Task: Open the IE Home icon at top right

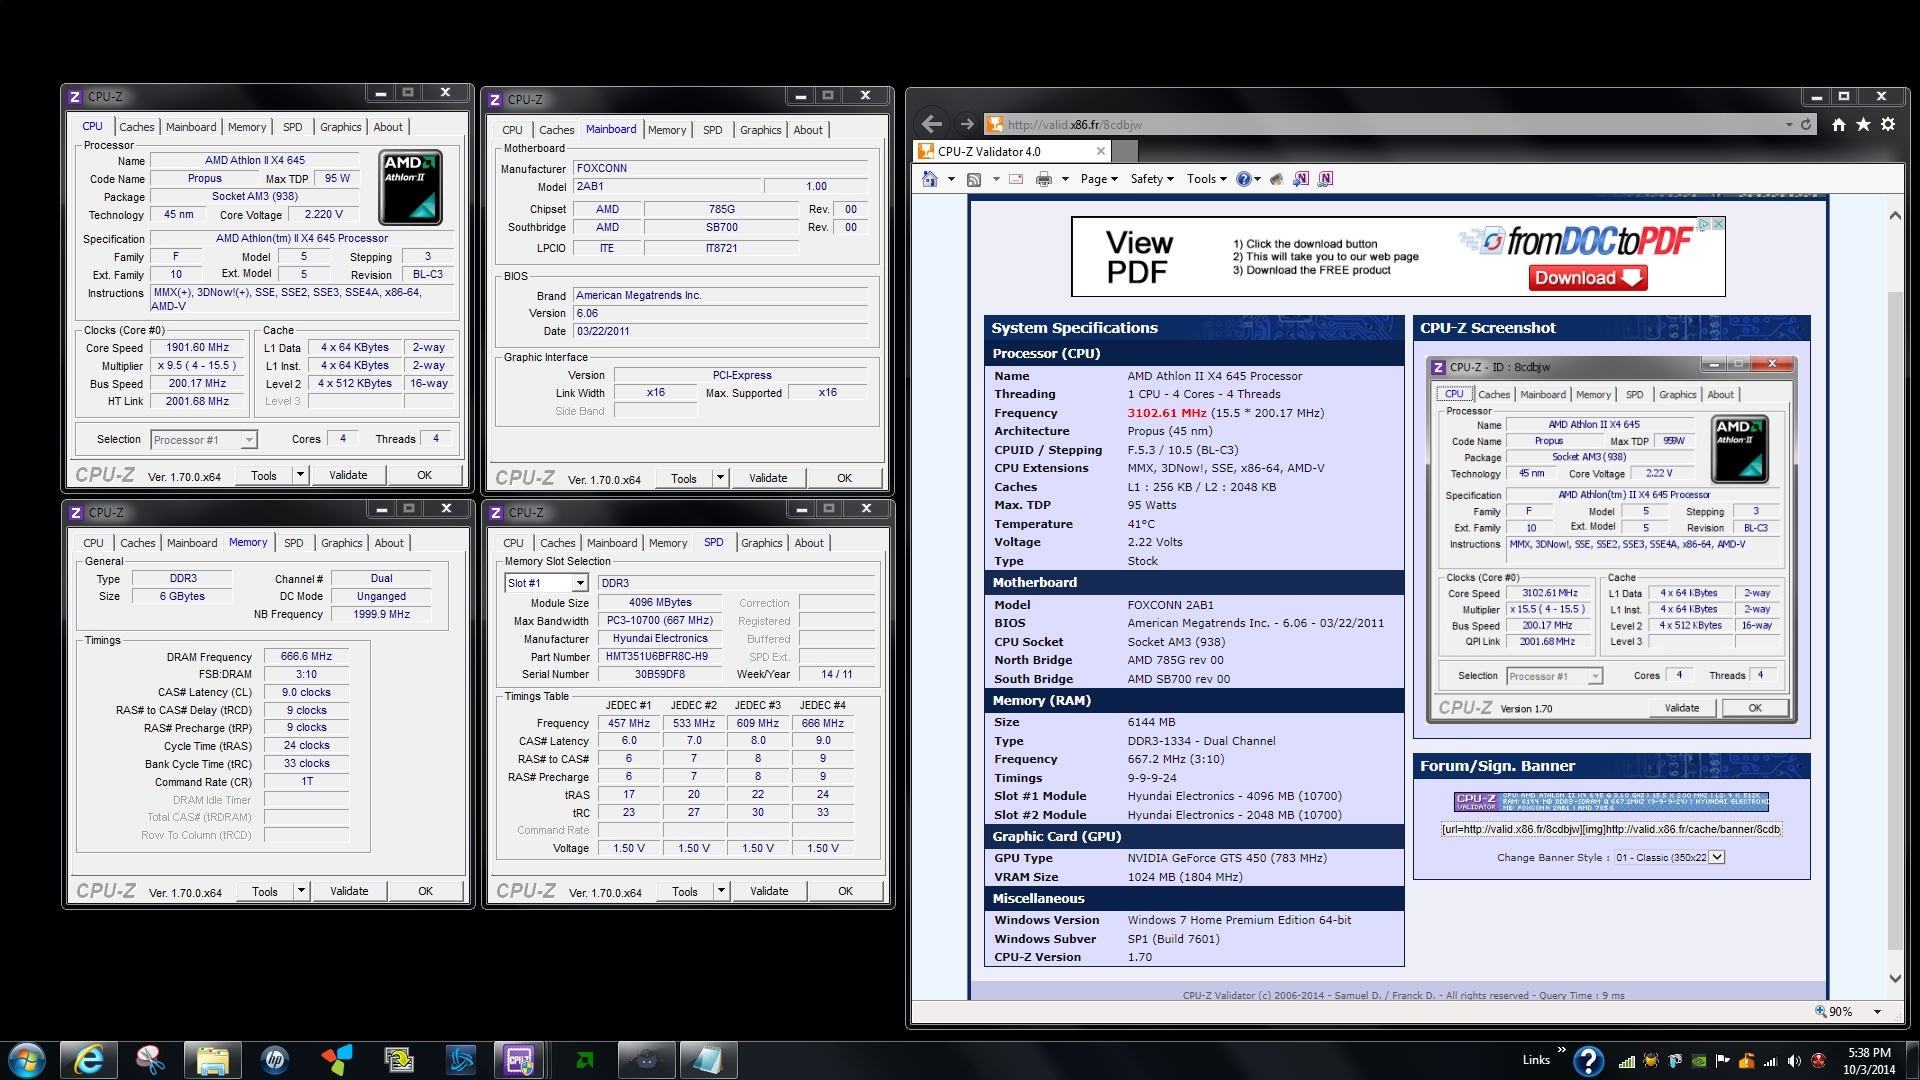Action: click(1838, 125)
